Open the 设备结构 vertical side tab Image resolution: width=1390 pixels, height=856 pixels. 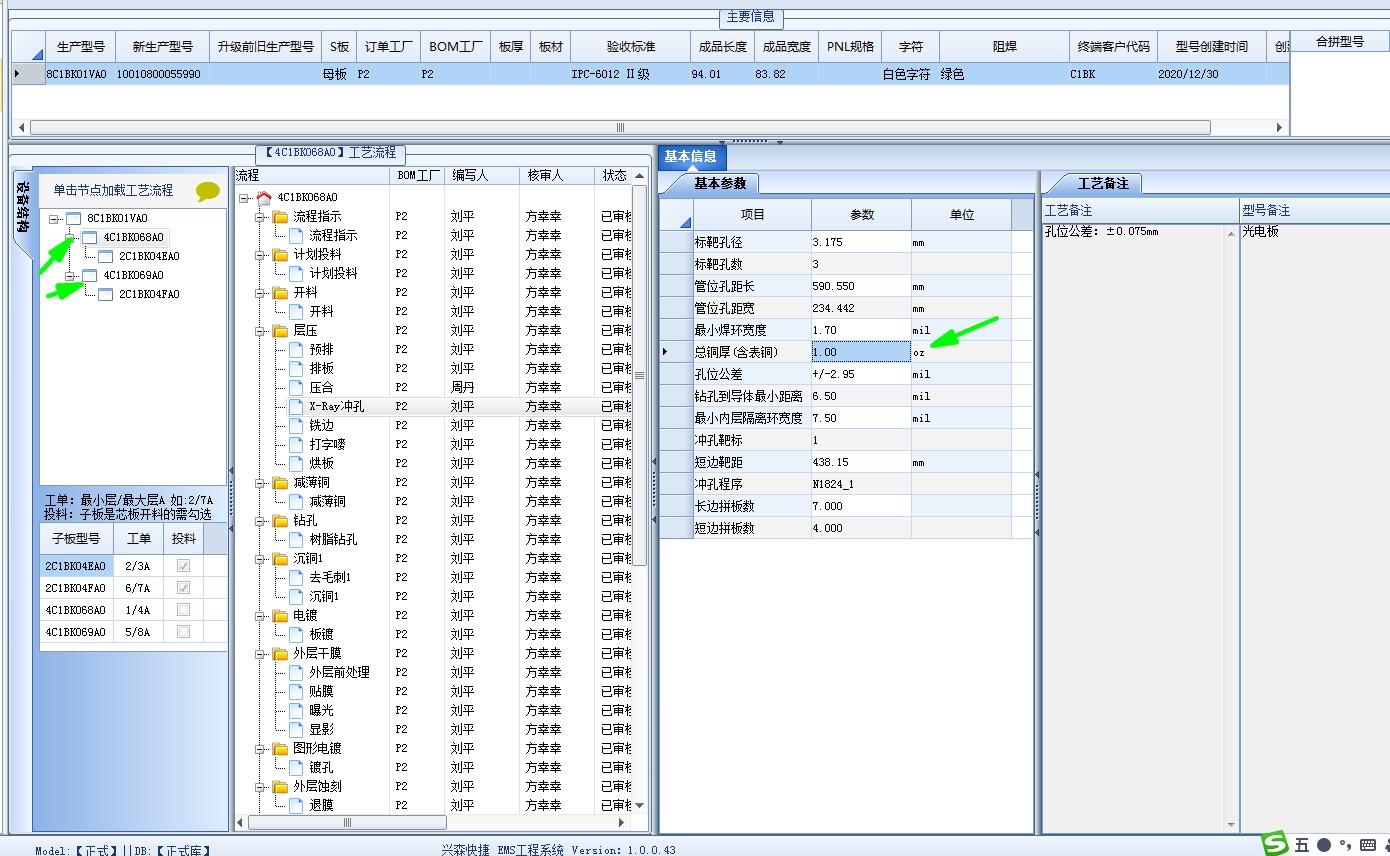click(x=22, y=206)
